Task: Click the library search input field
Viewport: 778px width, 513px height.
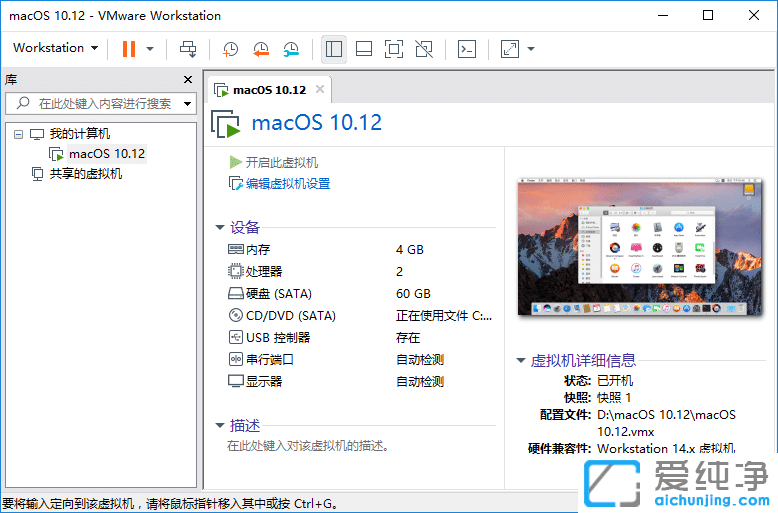Action: click(101, 103)
